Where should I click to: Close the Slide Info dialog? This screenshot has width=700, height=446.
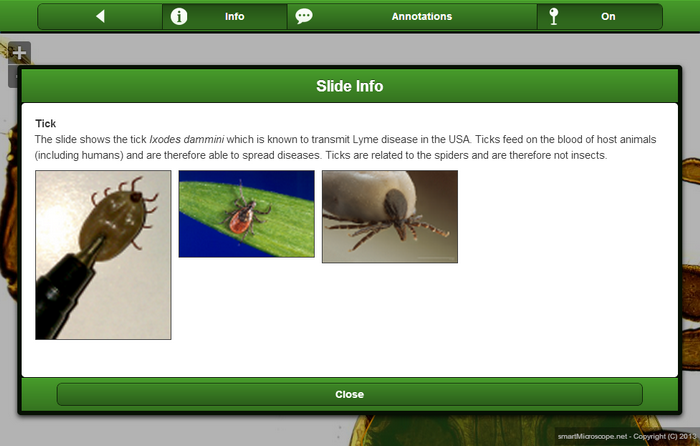[350, 395]
